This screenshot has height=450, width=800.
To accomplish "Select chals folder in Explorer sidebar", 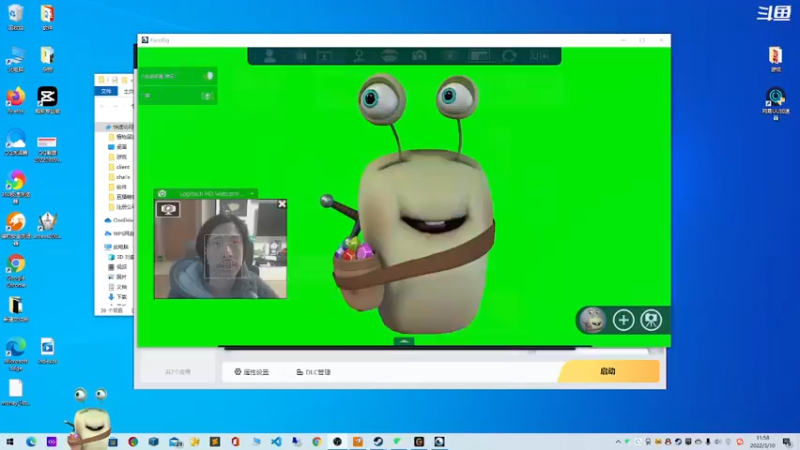I will click(x=119, y=177).
